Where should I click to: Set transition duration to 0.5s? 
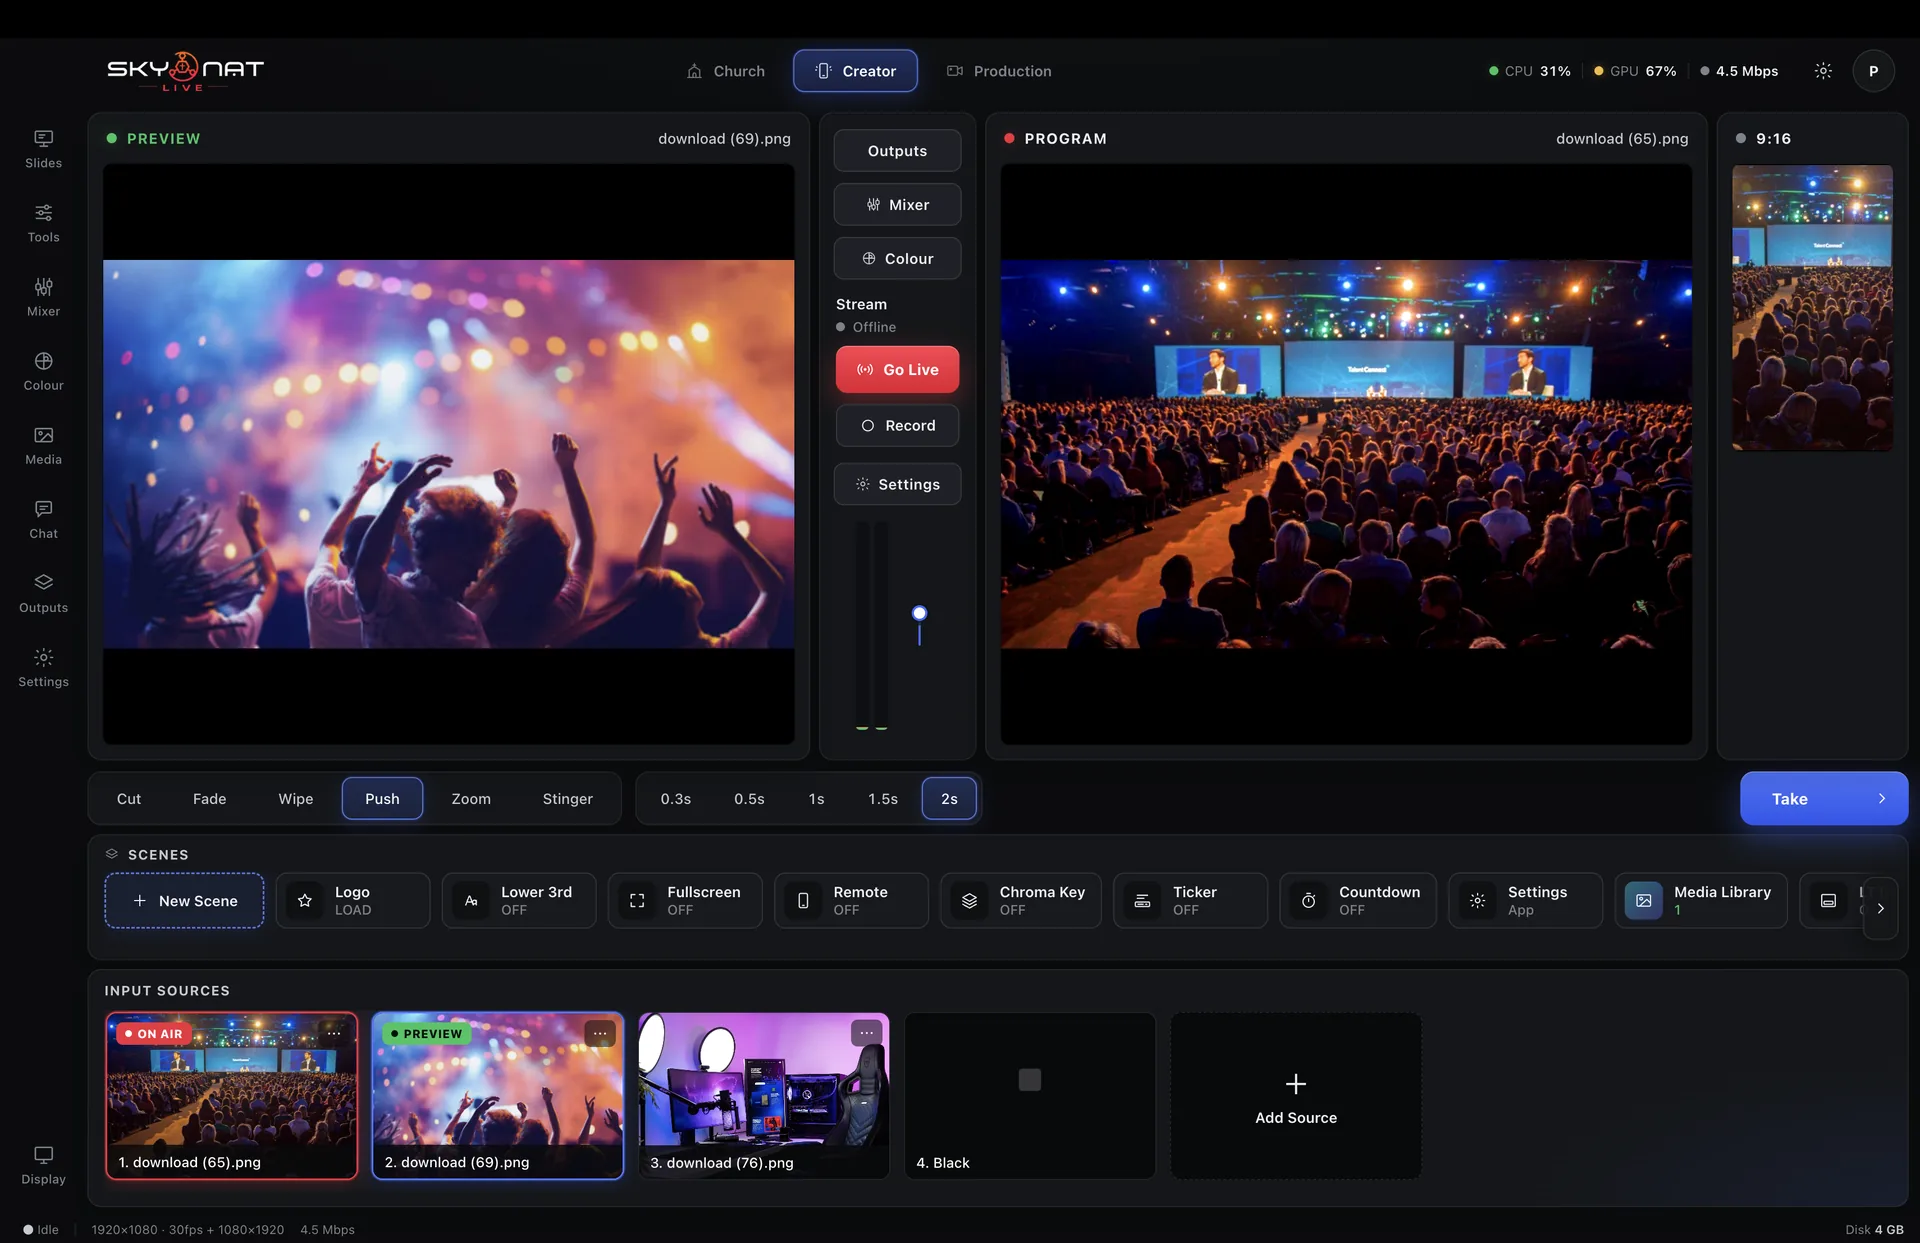(749, 799)
